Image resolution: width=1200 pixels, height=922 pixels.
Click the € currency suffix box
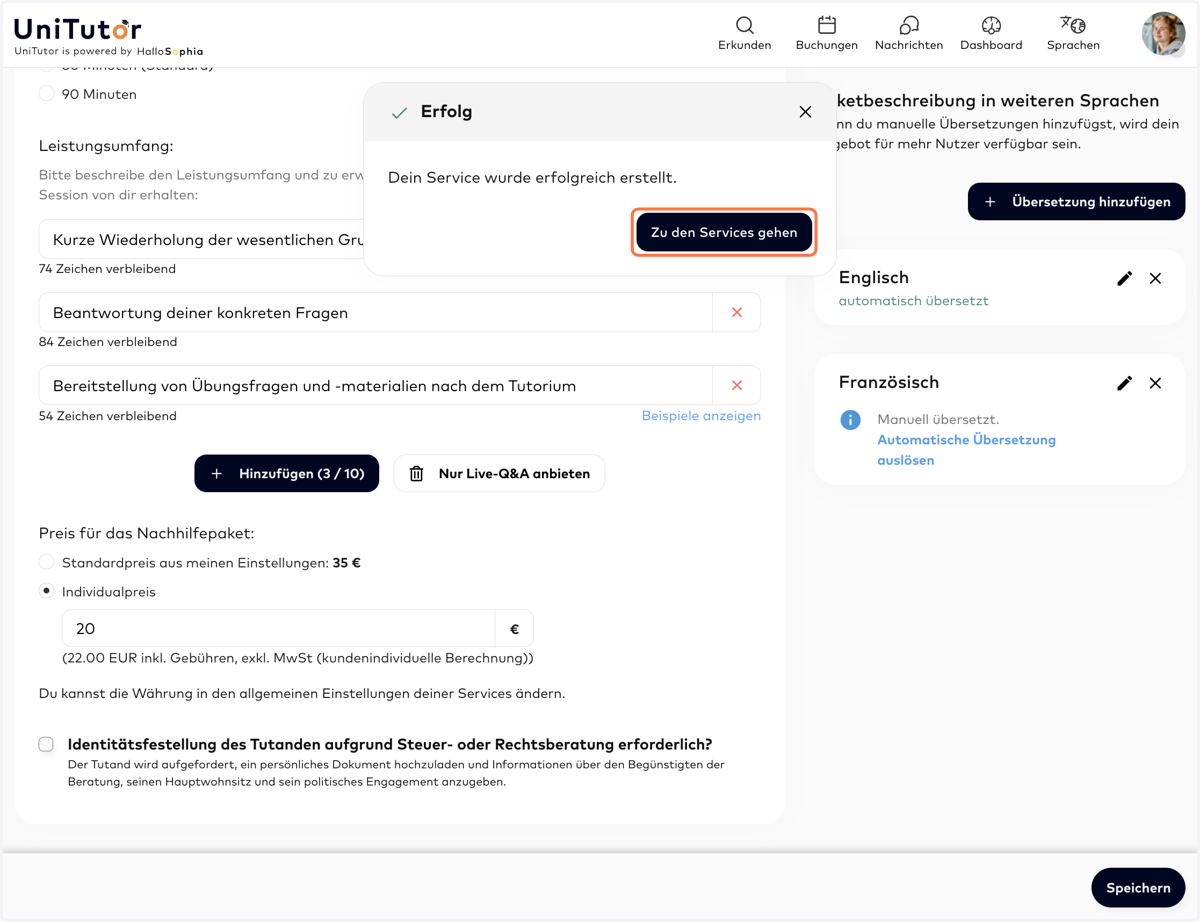point(514,629)
